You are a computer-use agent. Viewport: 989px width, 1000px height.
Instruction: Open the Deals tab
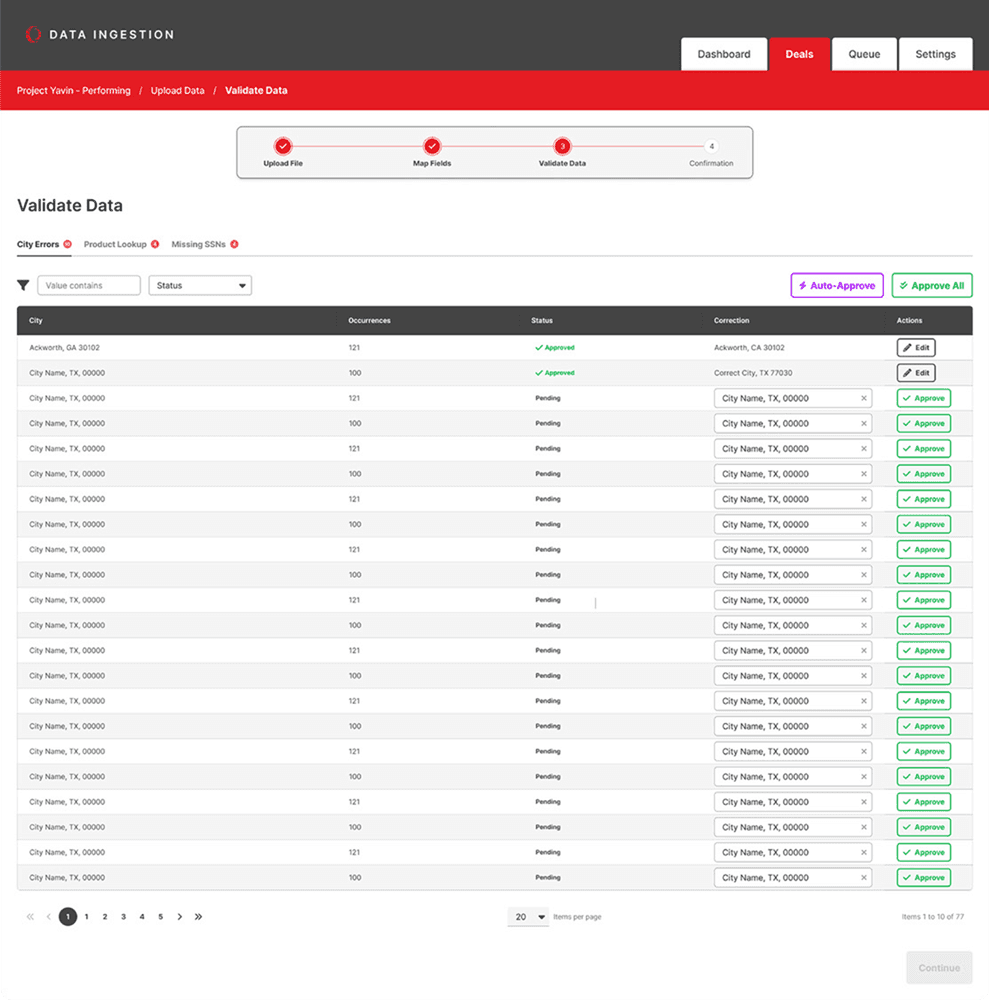coord(799,54)
